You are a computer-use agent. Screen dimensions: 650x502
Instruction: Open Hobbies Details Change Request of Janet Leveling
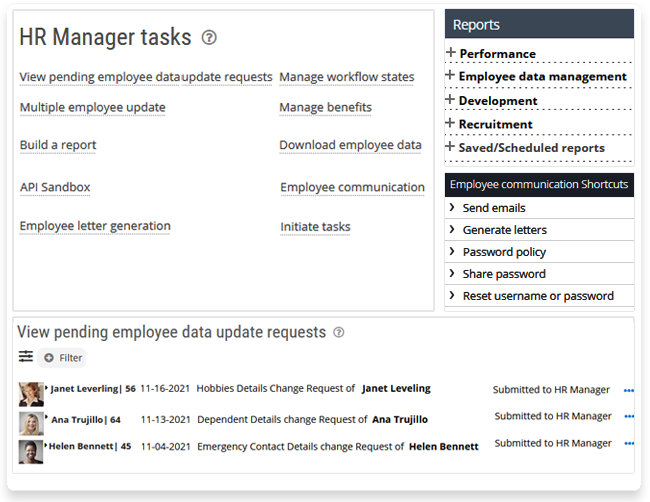coord(313,388)
